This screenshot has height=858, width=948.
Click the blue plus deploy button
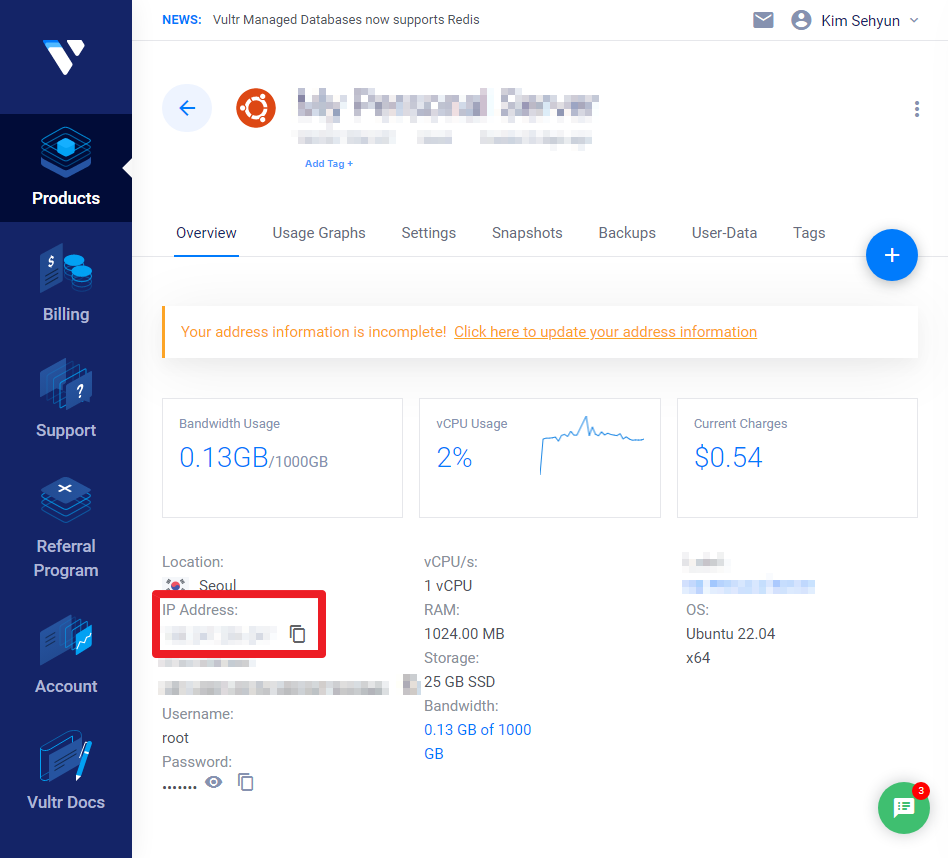pos(891,255)
